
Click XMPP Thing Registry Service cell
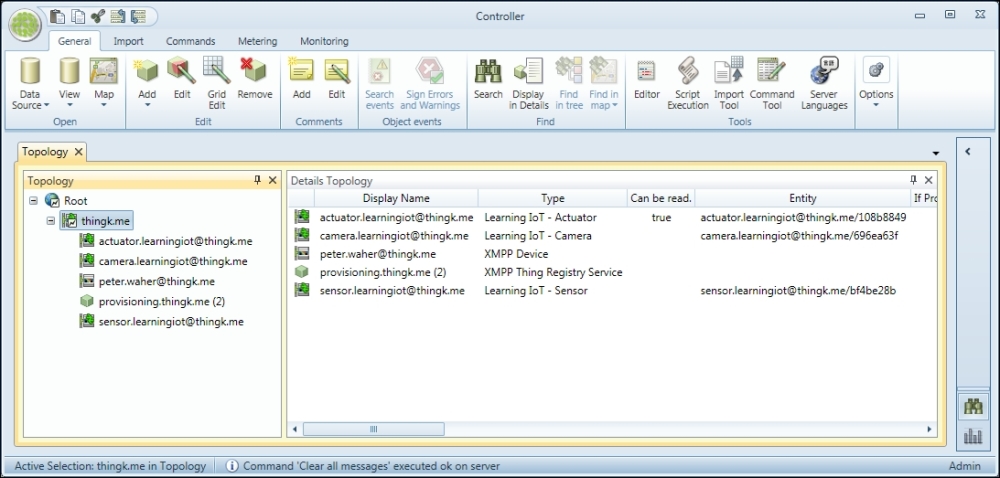pyautogui.click(x=553, y=272)
